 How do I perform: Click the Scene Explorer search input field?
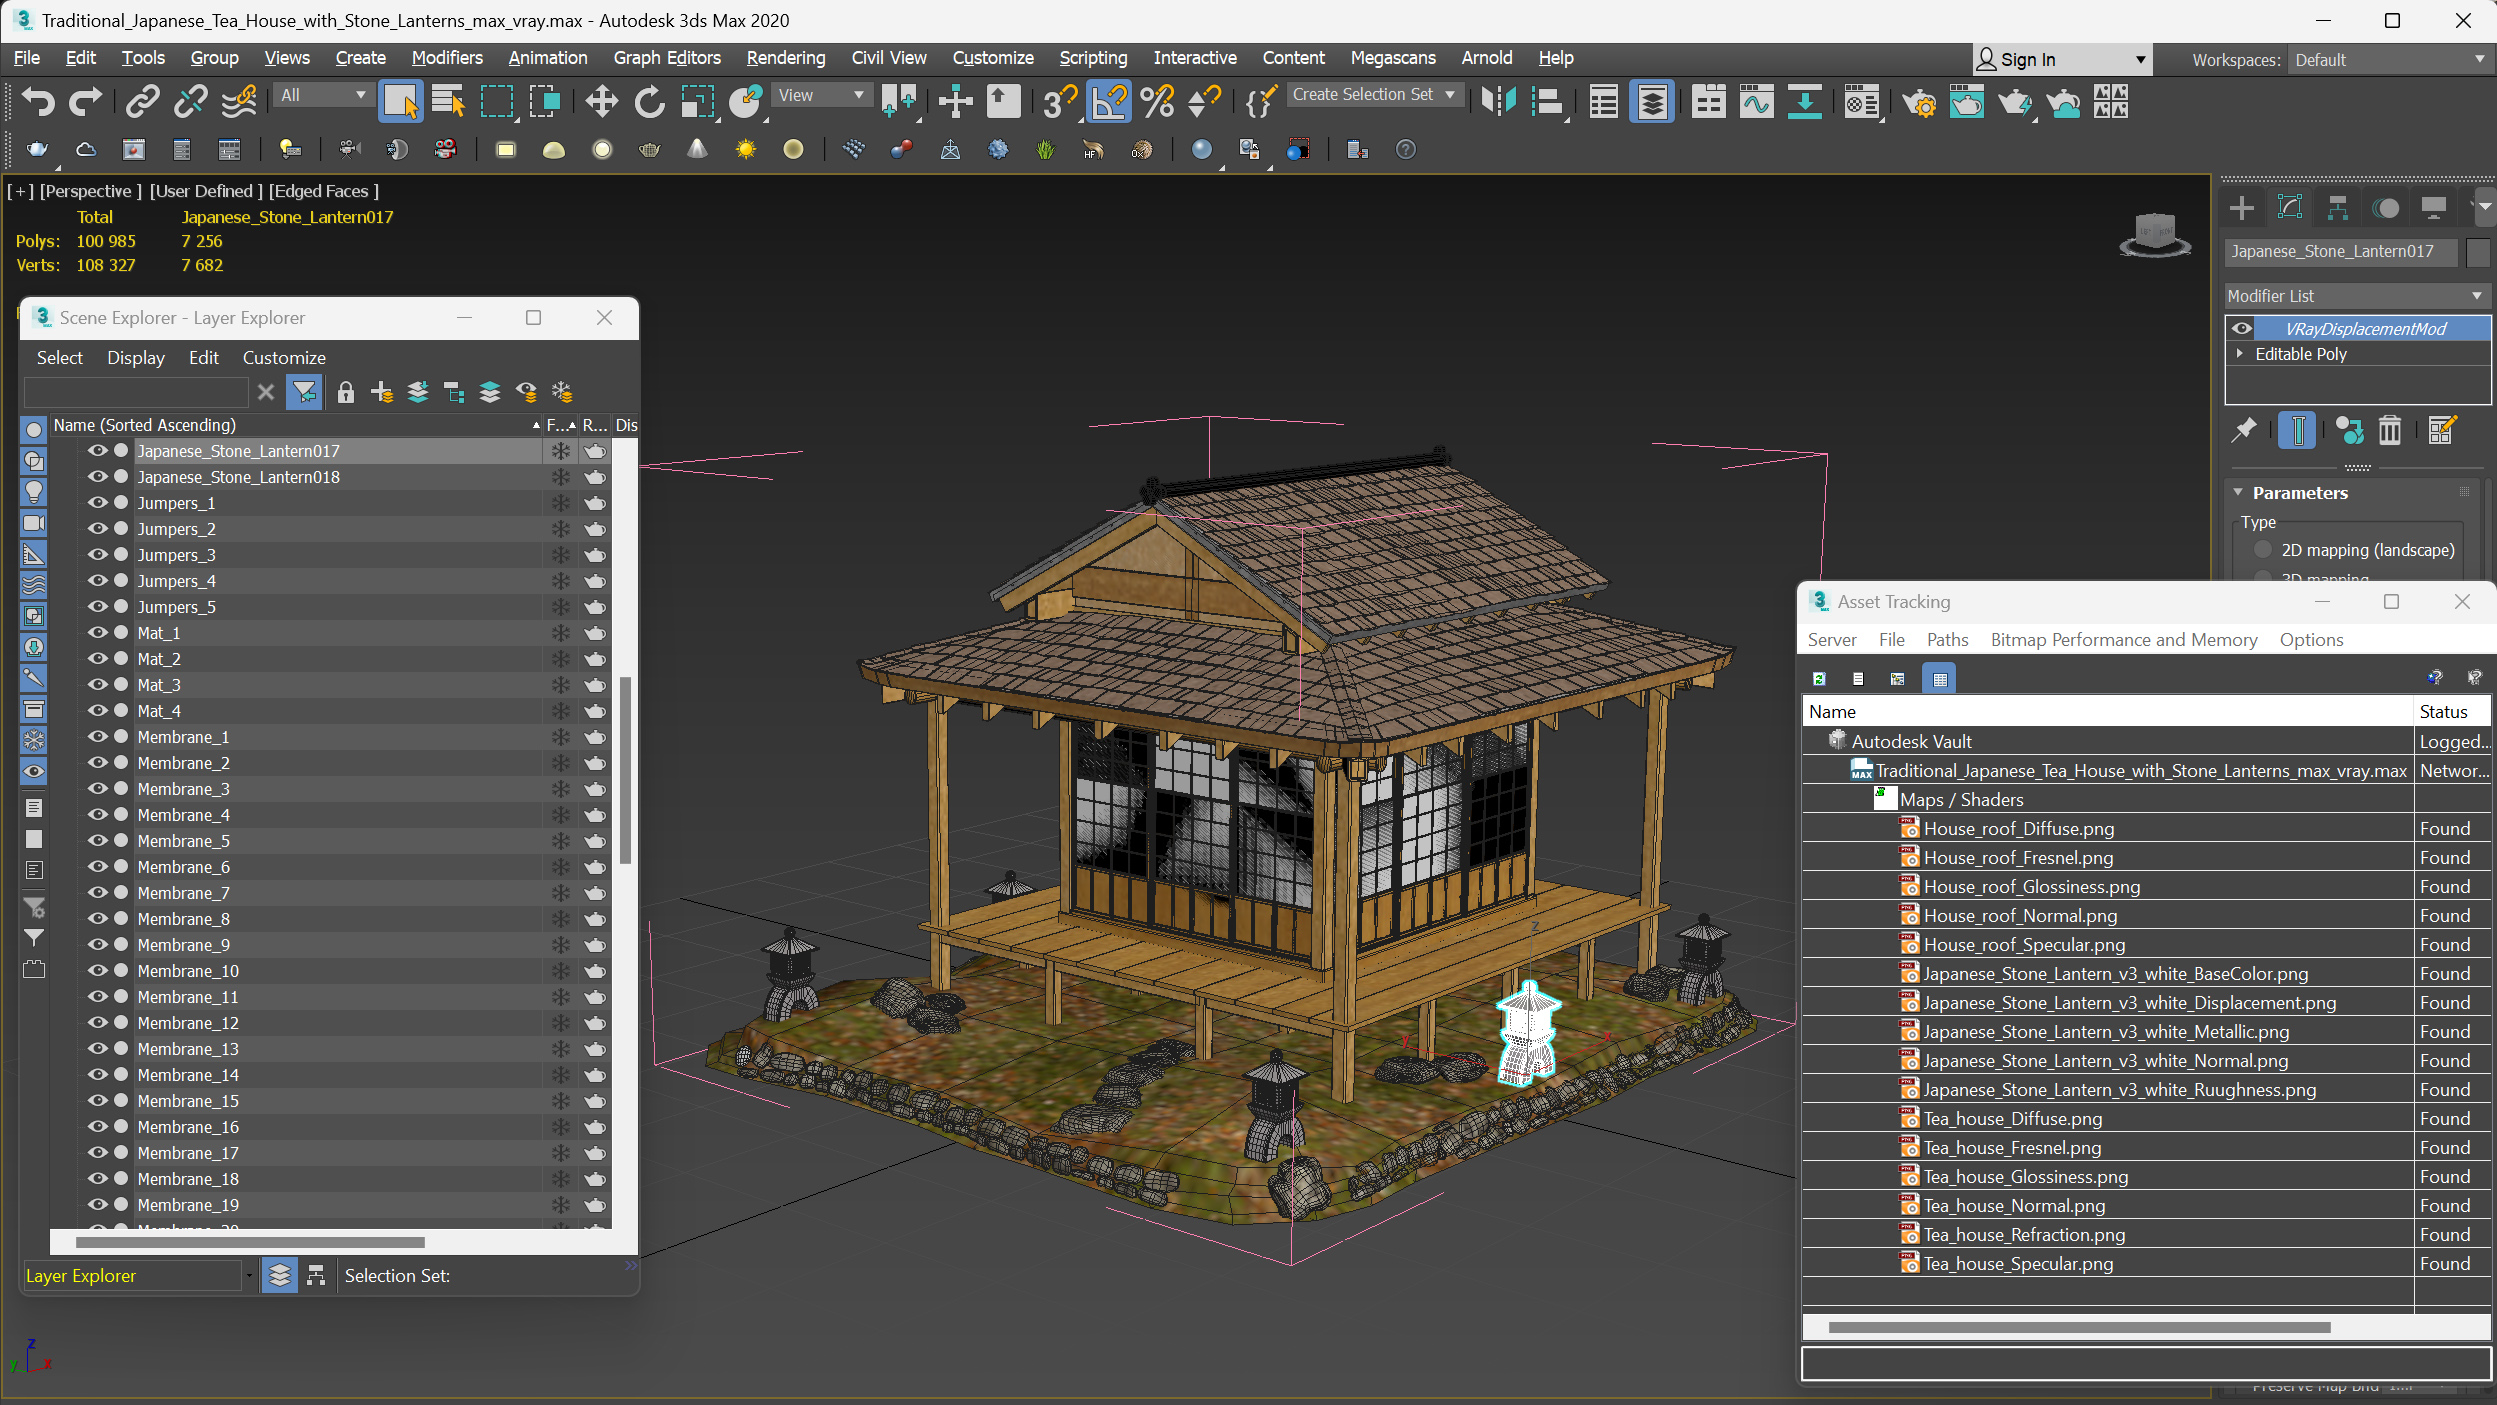(x=135, y=392)
